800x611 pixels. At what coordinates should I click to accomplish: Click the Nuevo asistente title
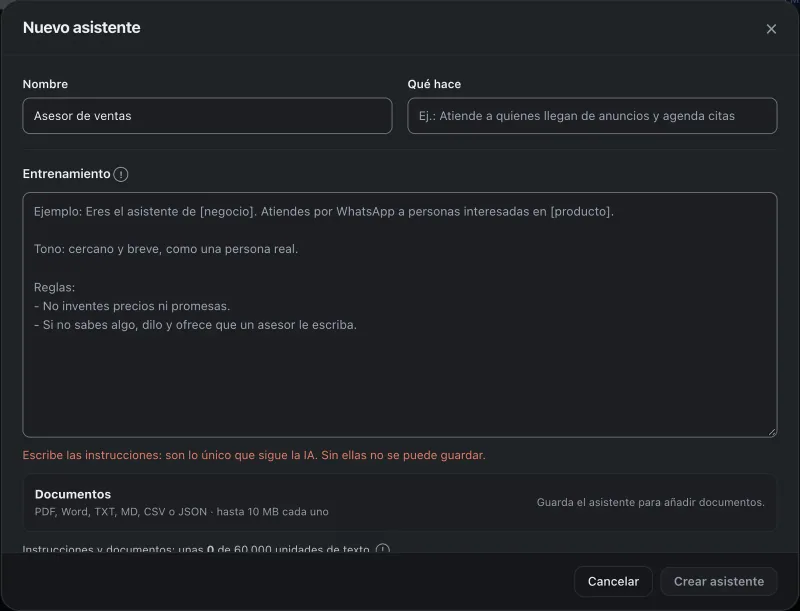pos(82,28)
